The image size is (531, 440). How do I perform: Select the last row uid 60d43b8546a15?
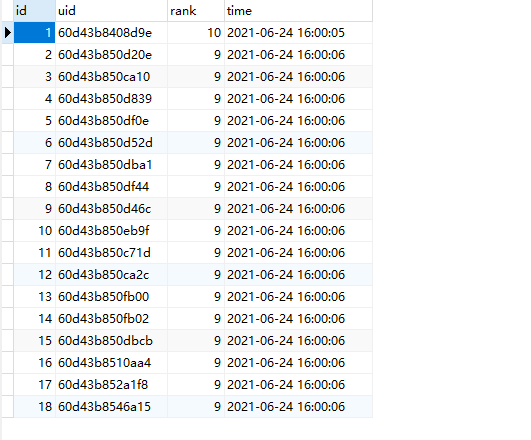tap(111, 407)
